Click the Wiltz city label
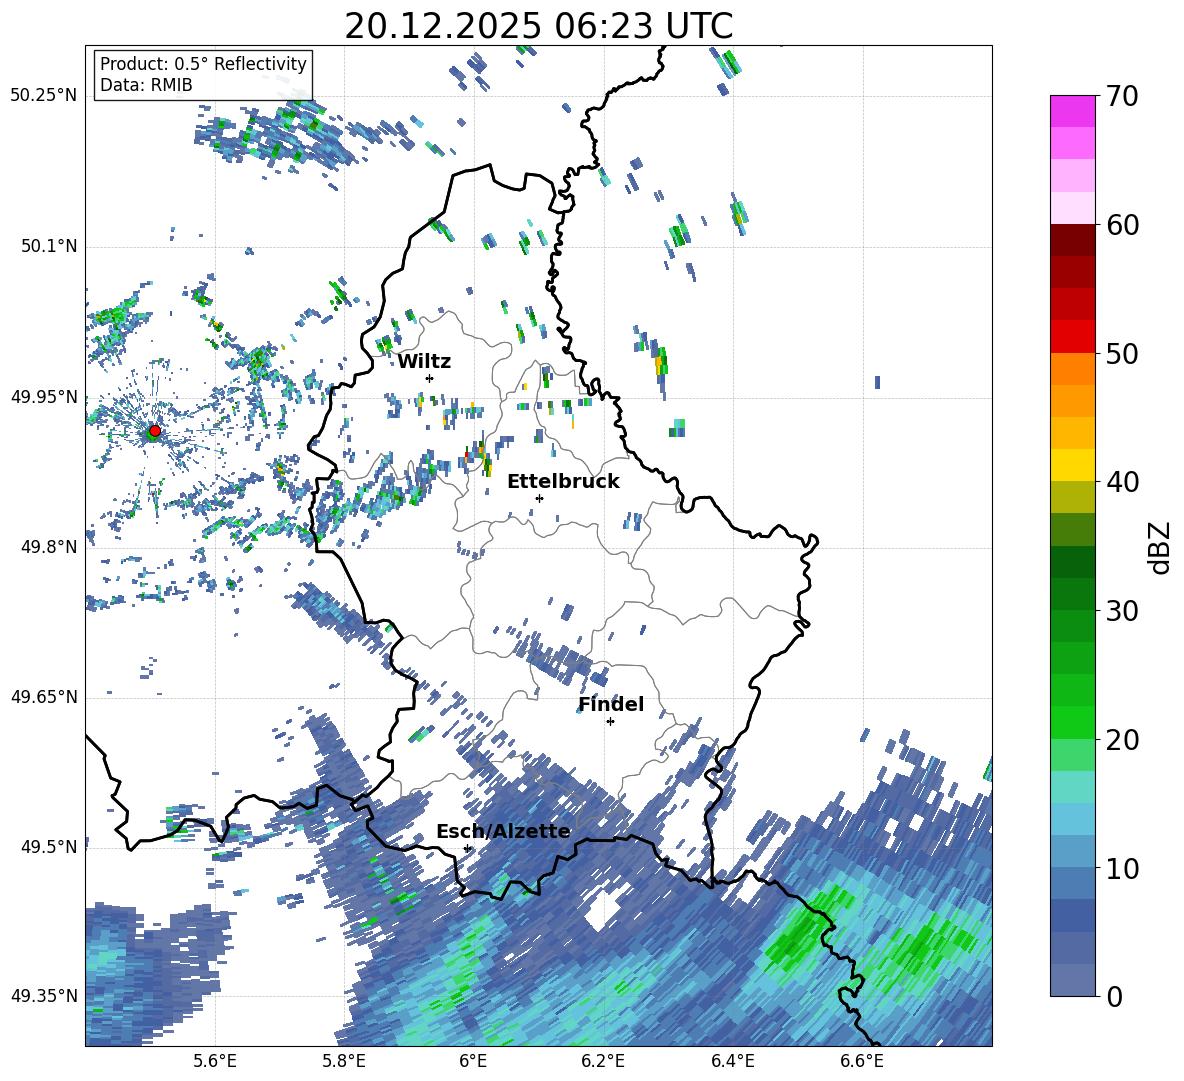The width and height of the screenshot is (1184, 1081). pos(424,362)
